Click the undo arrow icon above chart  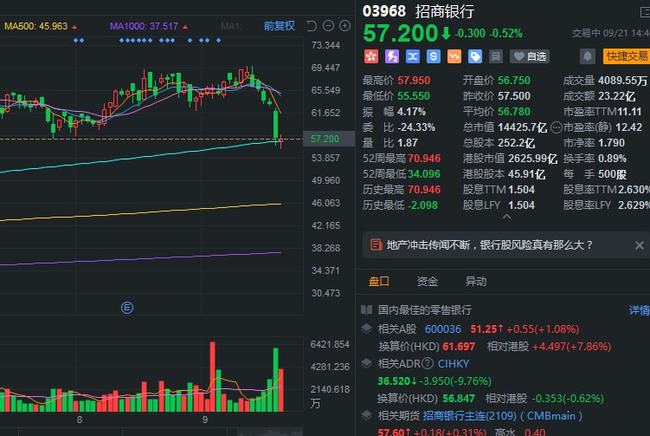click(311, 26)
